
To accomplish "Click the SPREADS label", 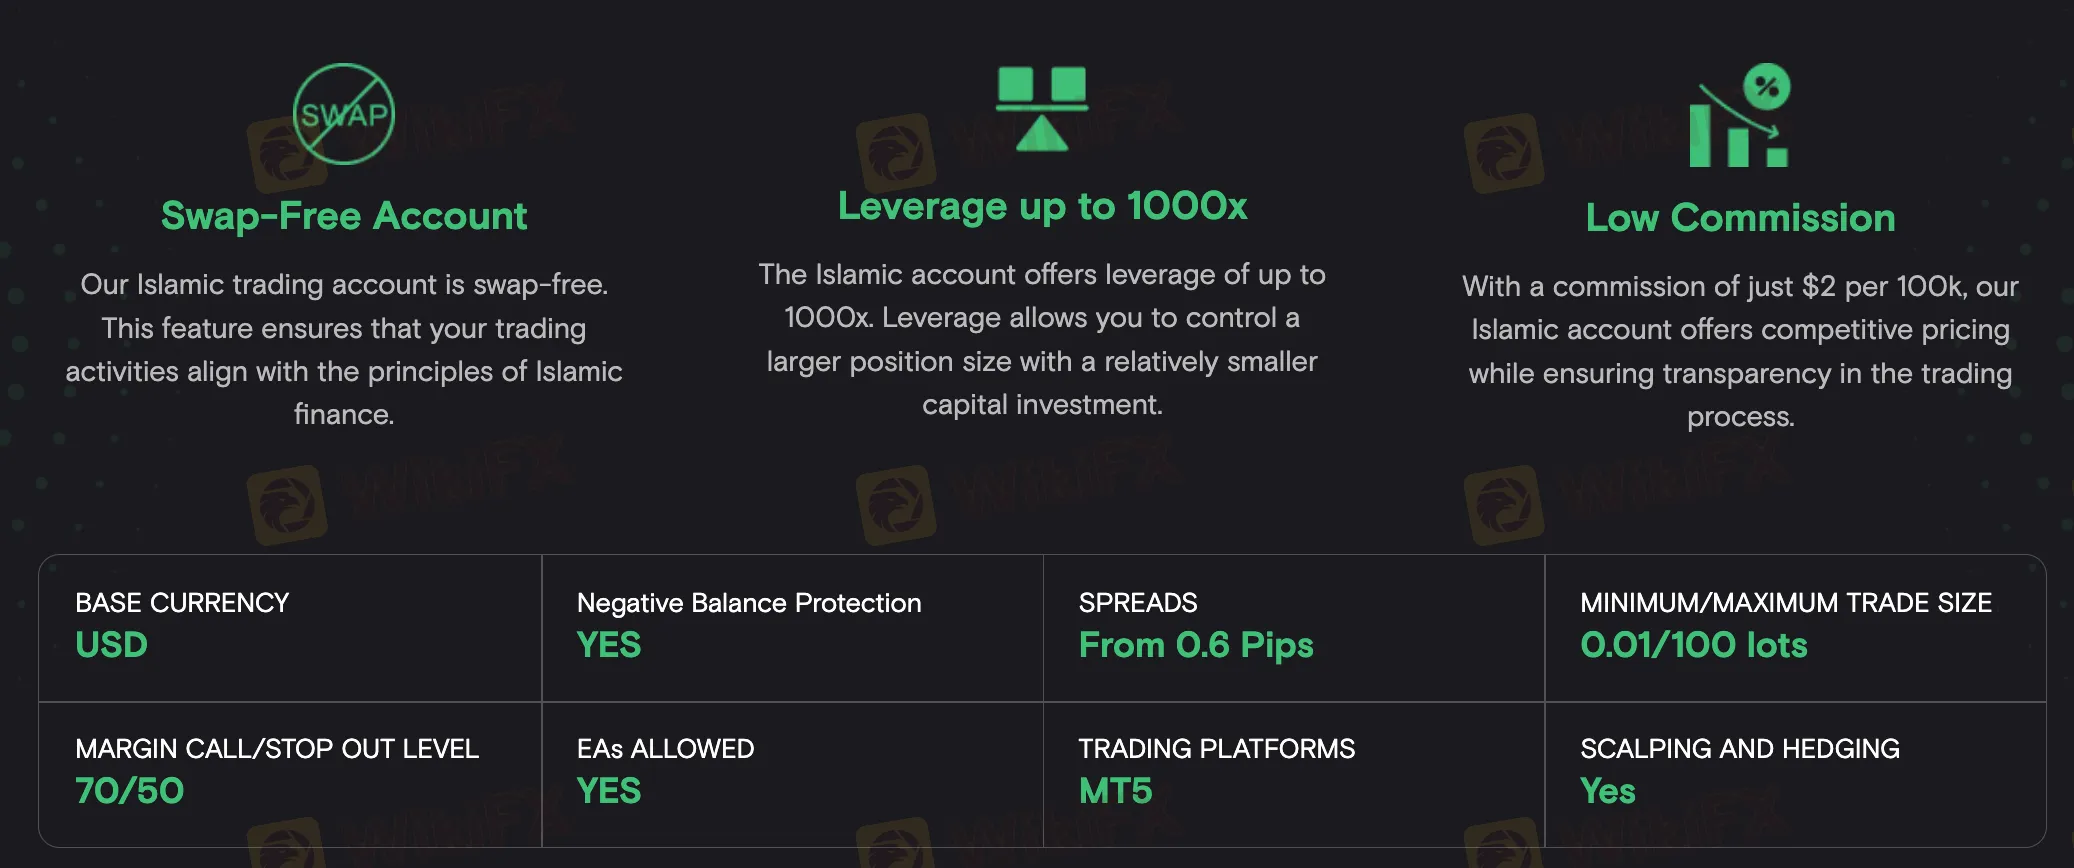I will tap(1138, 603).
